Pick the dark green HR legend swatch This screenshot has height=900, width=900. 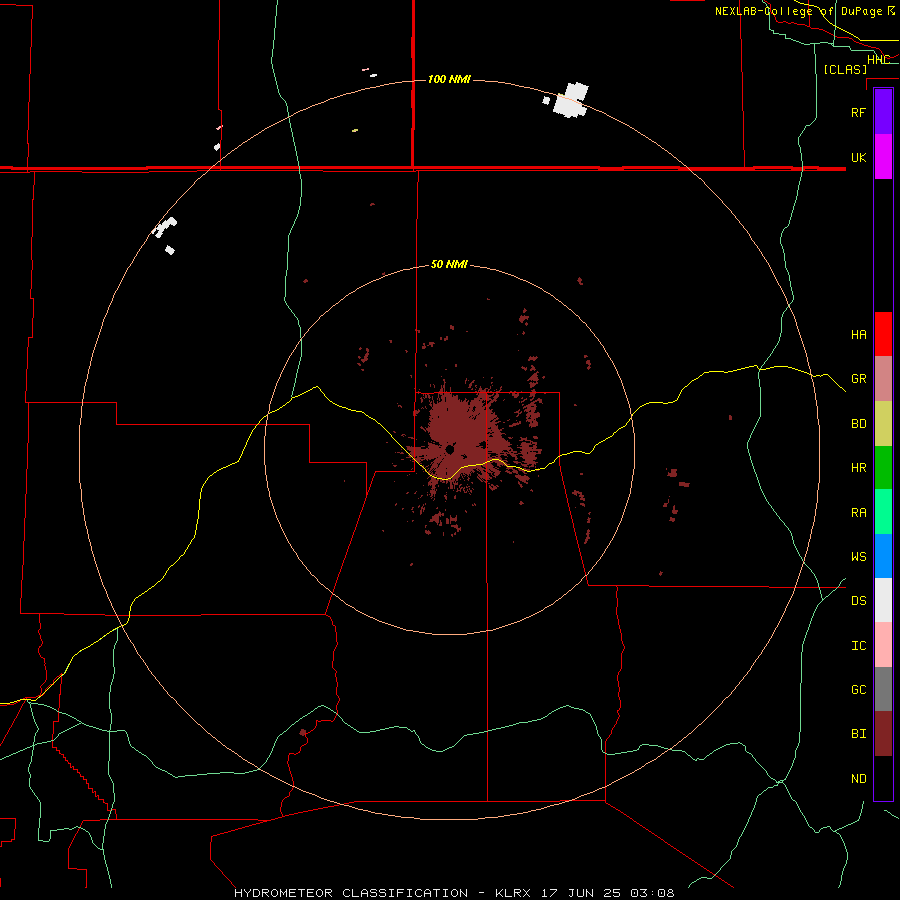[x=883, y=468]
